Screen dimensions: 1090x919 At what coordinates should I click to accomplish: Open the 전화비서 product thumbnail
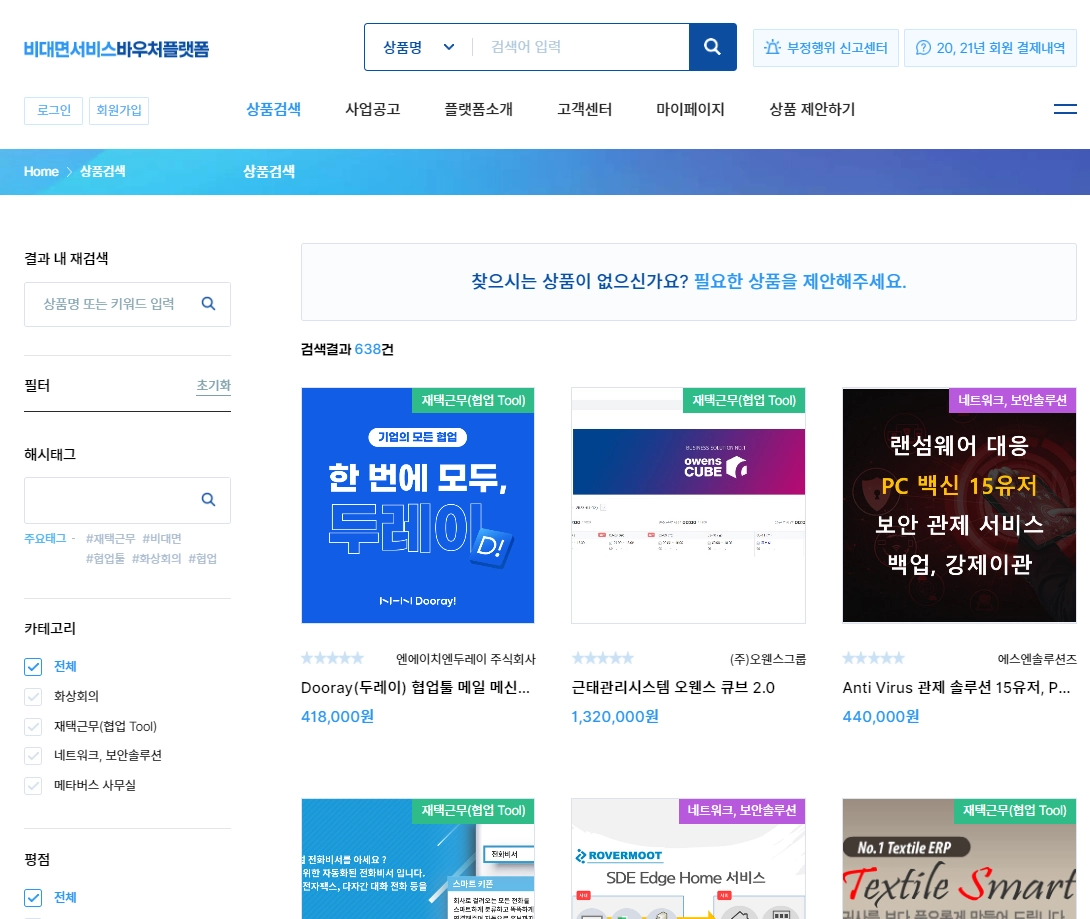pos(418,859)
